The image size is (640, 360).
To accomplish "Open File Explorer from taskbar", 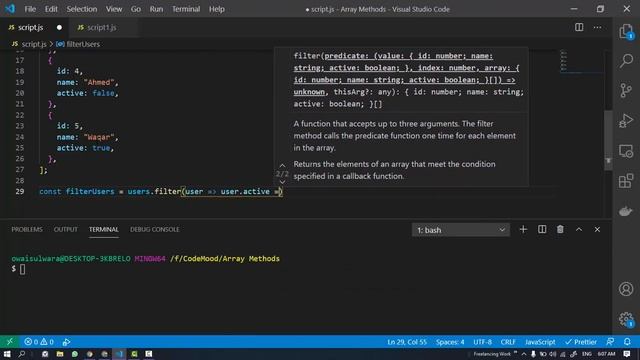I will click(60, 354).
